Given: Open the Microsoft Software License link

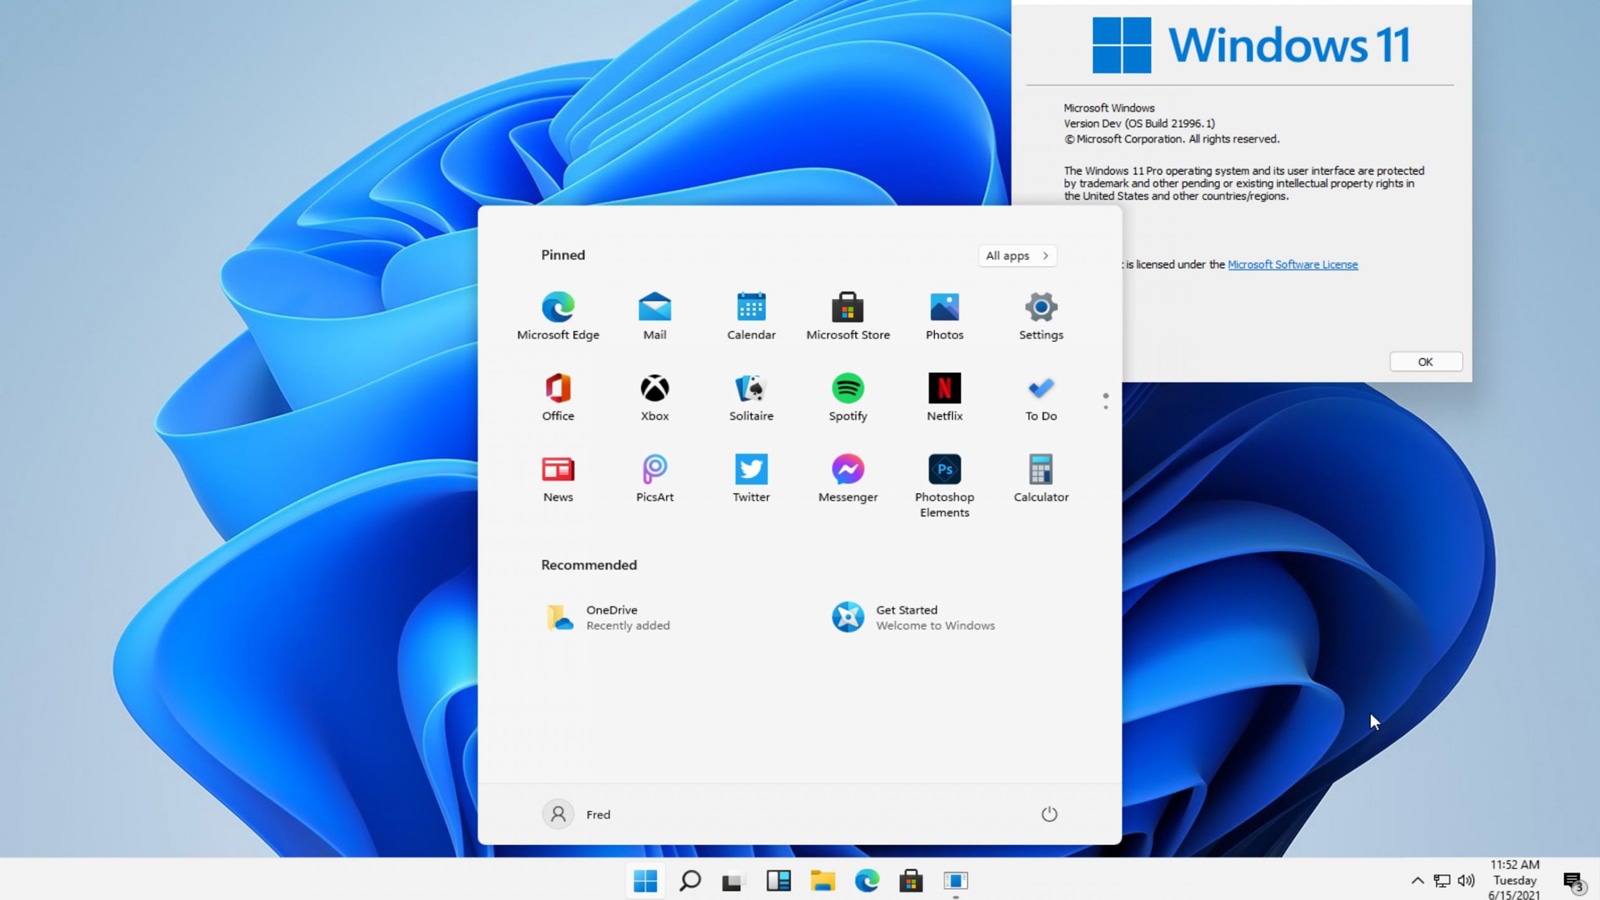Looking at the screenshot, I should coord(1292,265).
